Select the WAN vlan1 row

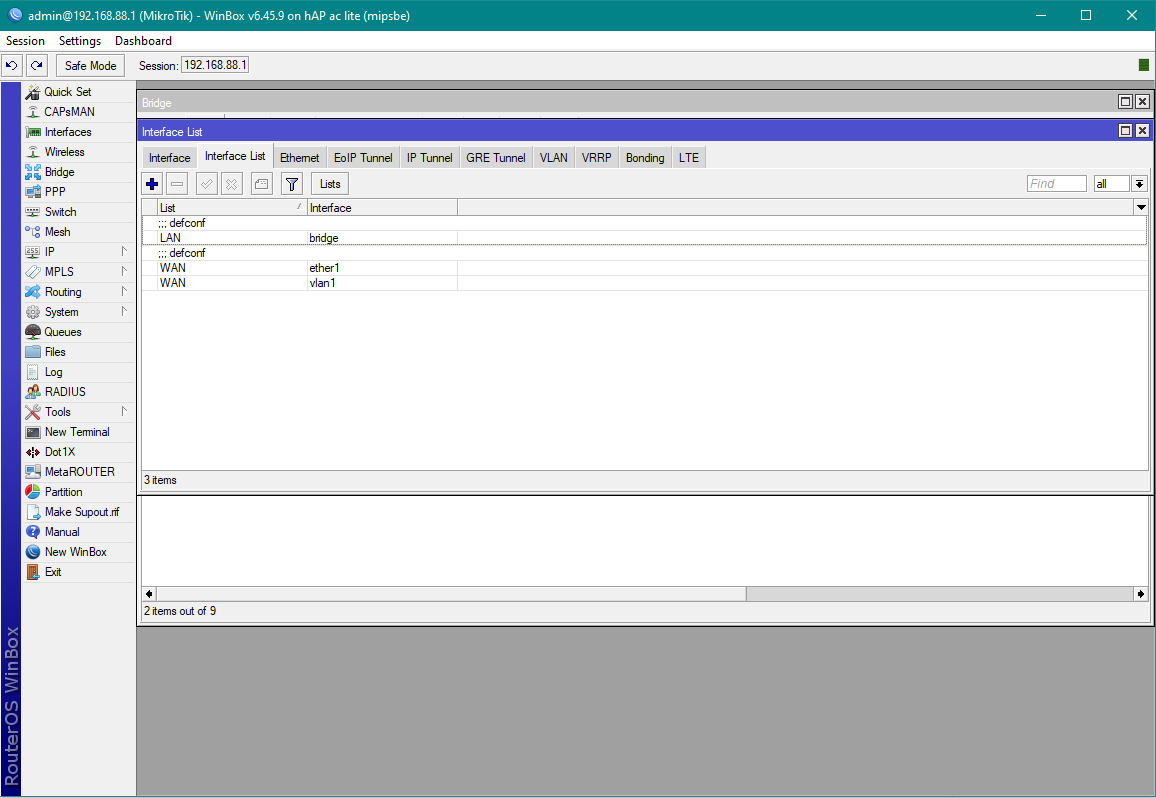click(644, 282)
